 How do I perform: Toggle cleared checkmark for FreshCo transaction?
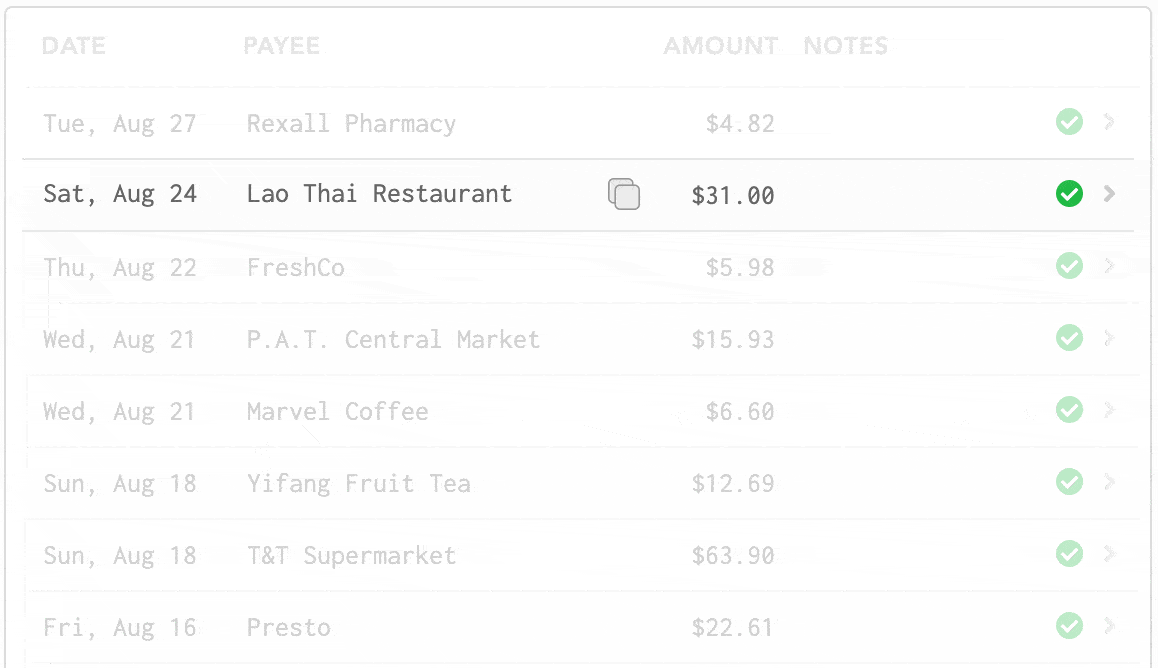[1069, 266]
